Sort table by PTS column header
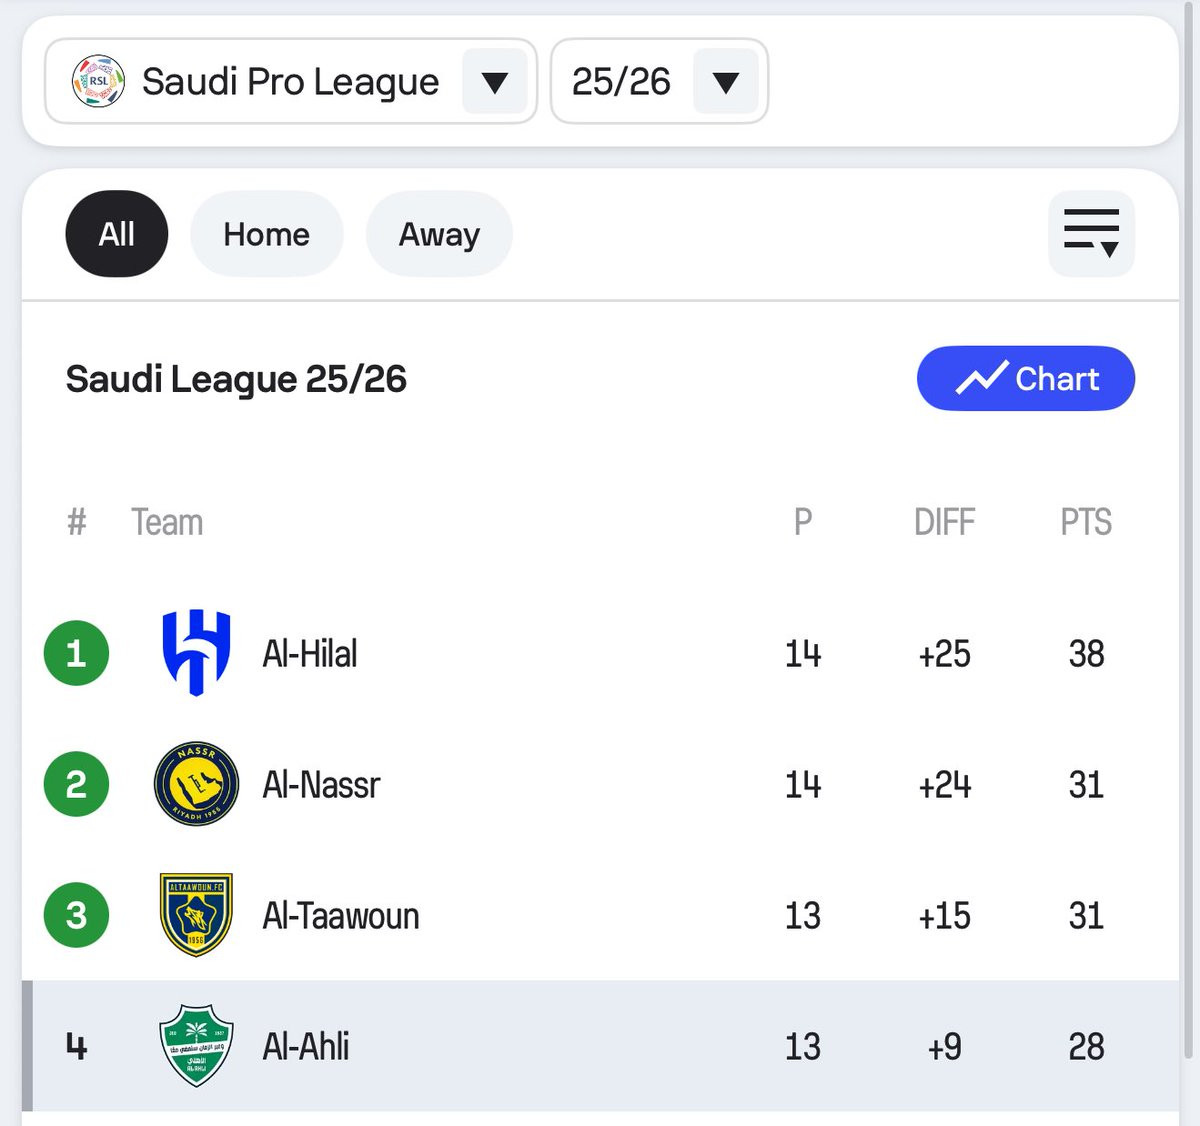The image size is (1200, 1126). click(x=1086, y=522)
